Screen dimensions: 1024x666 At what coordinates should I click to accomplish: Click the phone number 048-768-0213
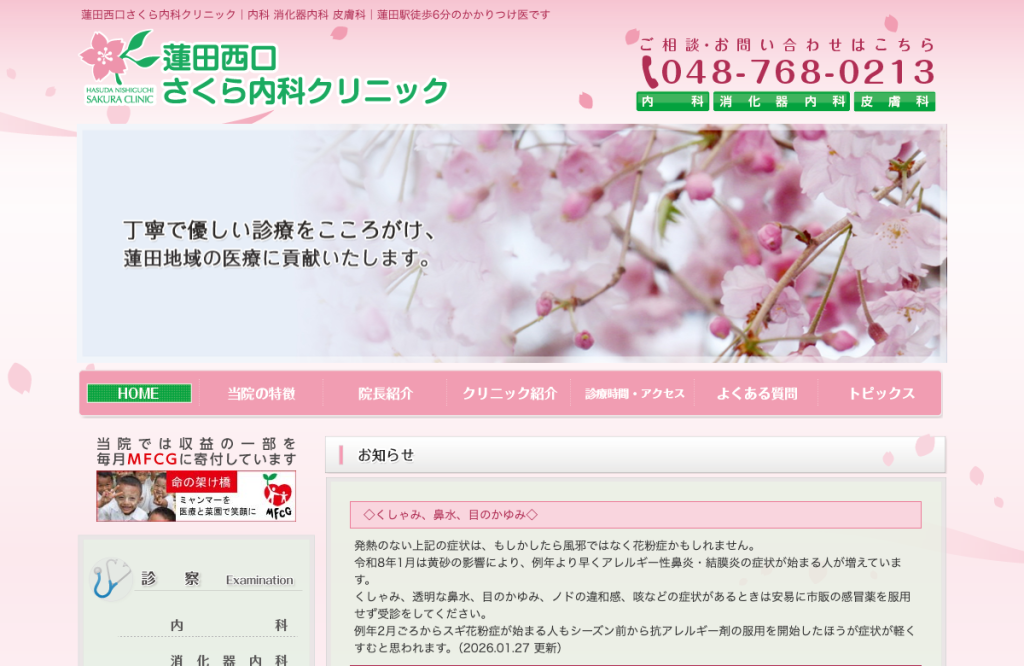tap(798, 72)
